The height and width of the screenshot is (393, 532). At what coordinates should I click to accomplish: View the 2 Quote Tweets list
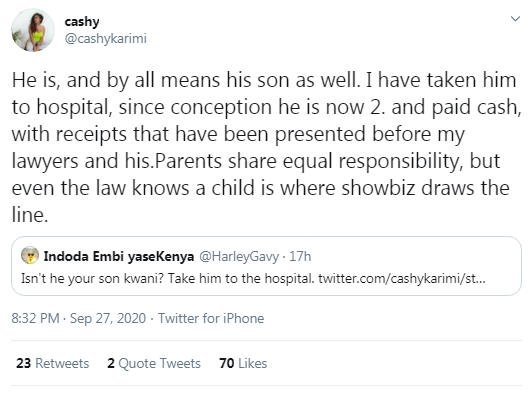click(x=154, y=363)
